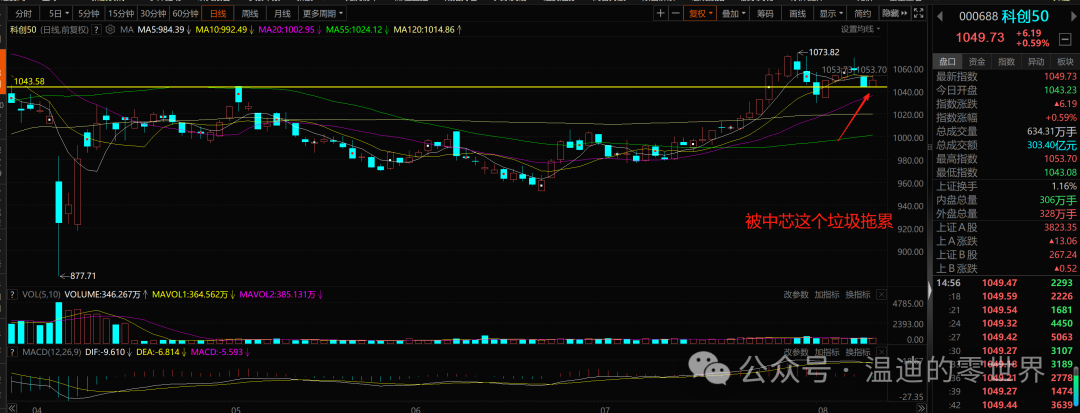The width and height of the screenshot is (1080, 413).
Task: Open the 5日 period dropdown
Action: [x=57, y=13]
